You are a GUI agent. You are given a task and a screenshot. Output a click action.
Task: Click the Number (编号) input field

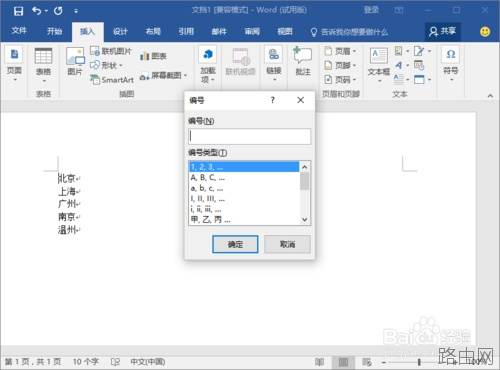249,136
